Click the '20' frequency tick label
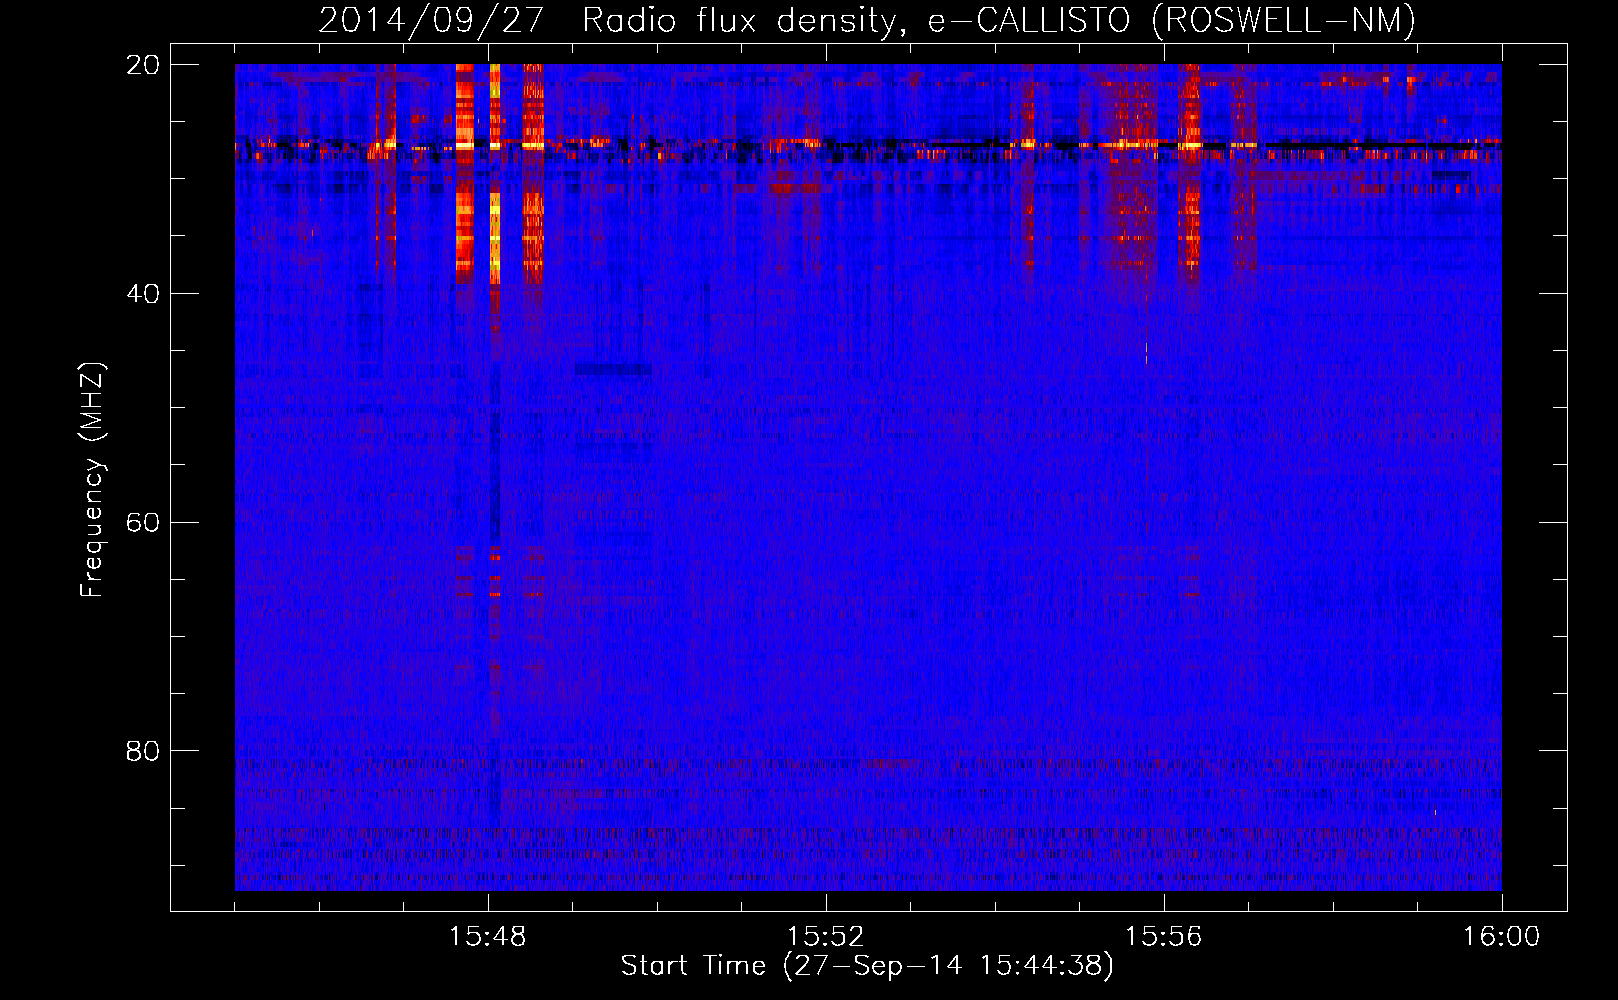Viewport: 1618px width, 1000px height. tap(143, 65)
